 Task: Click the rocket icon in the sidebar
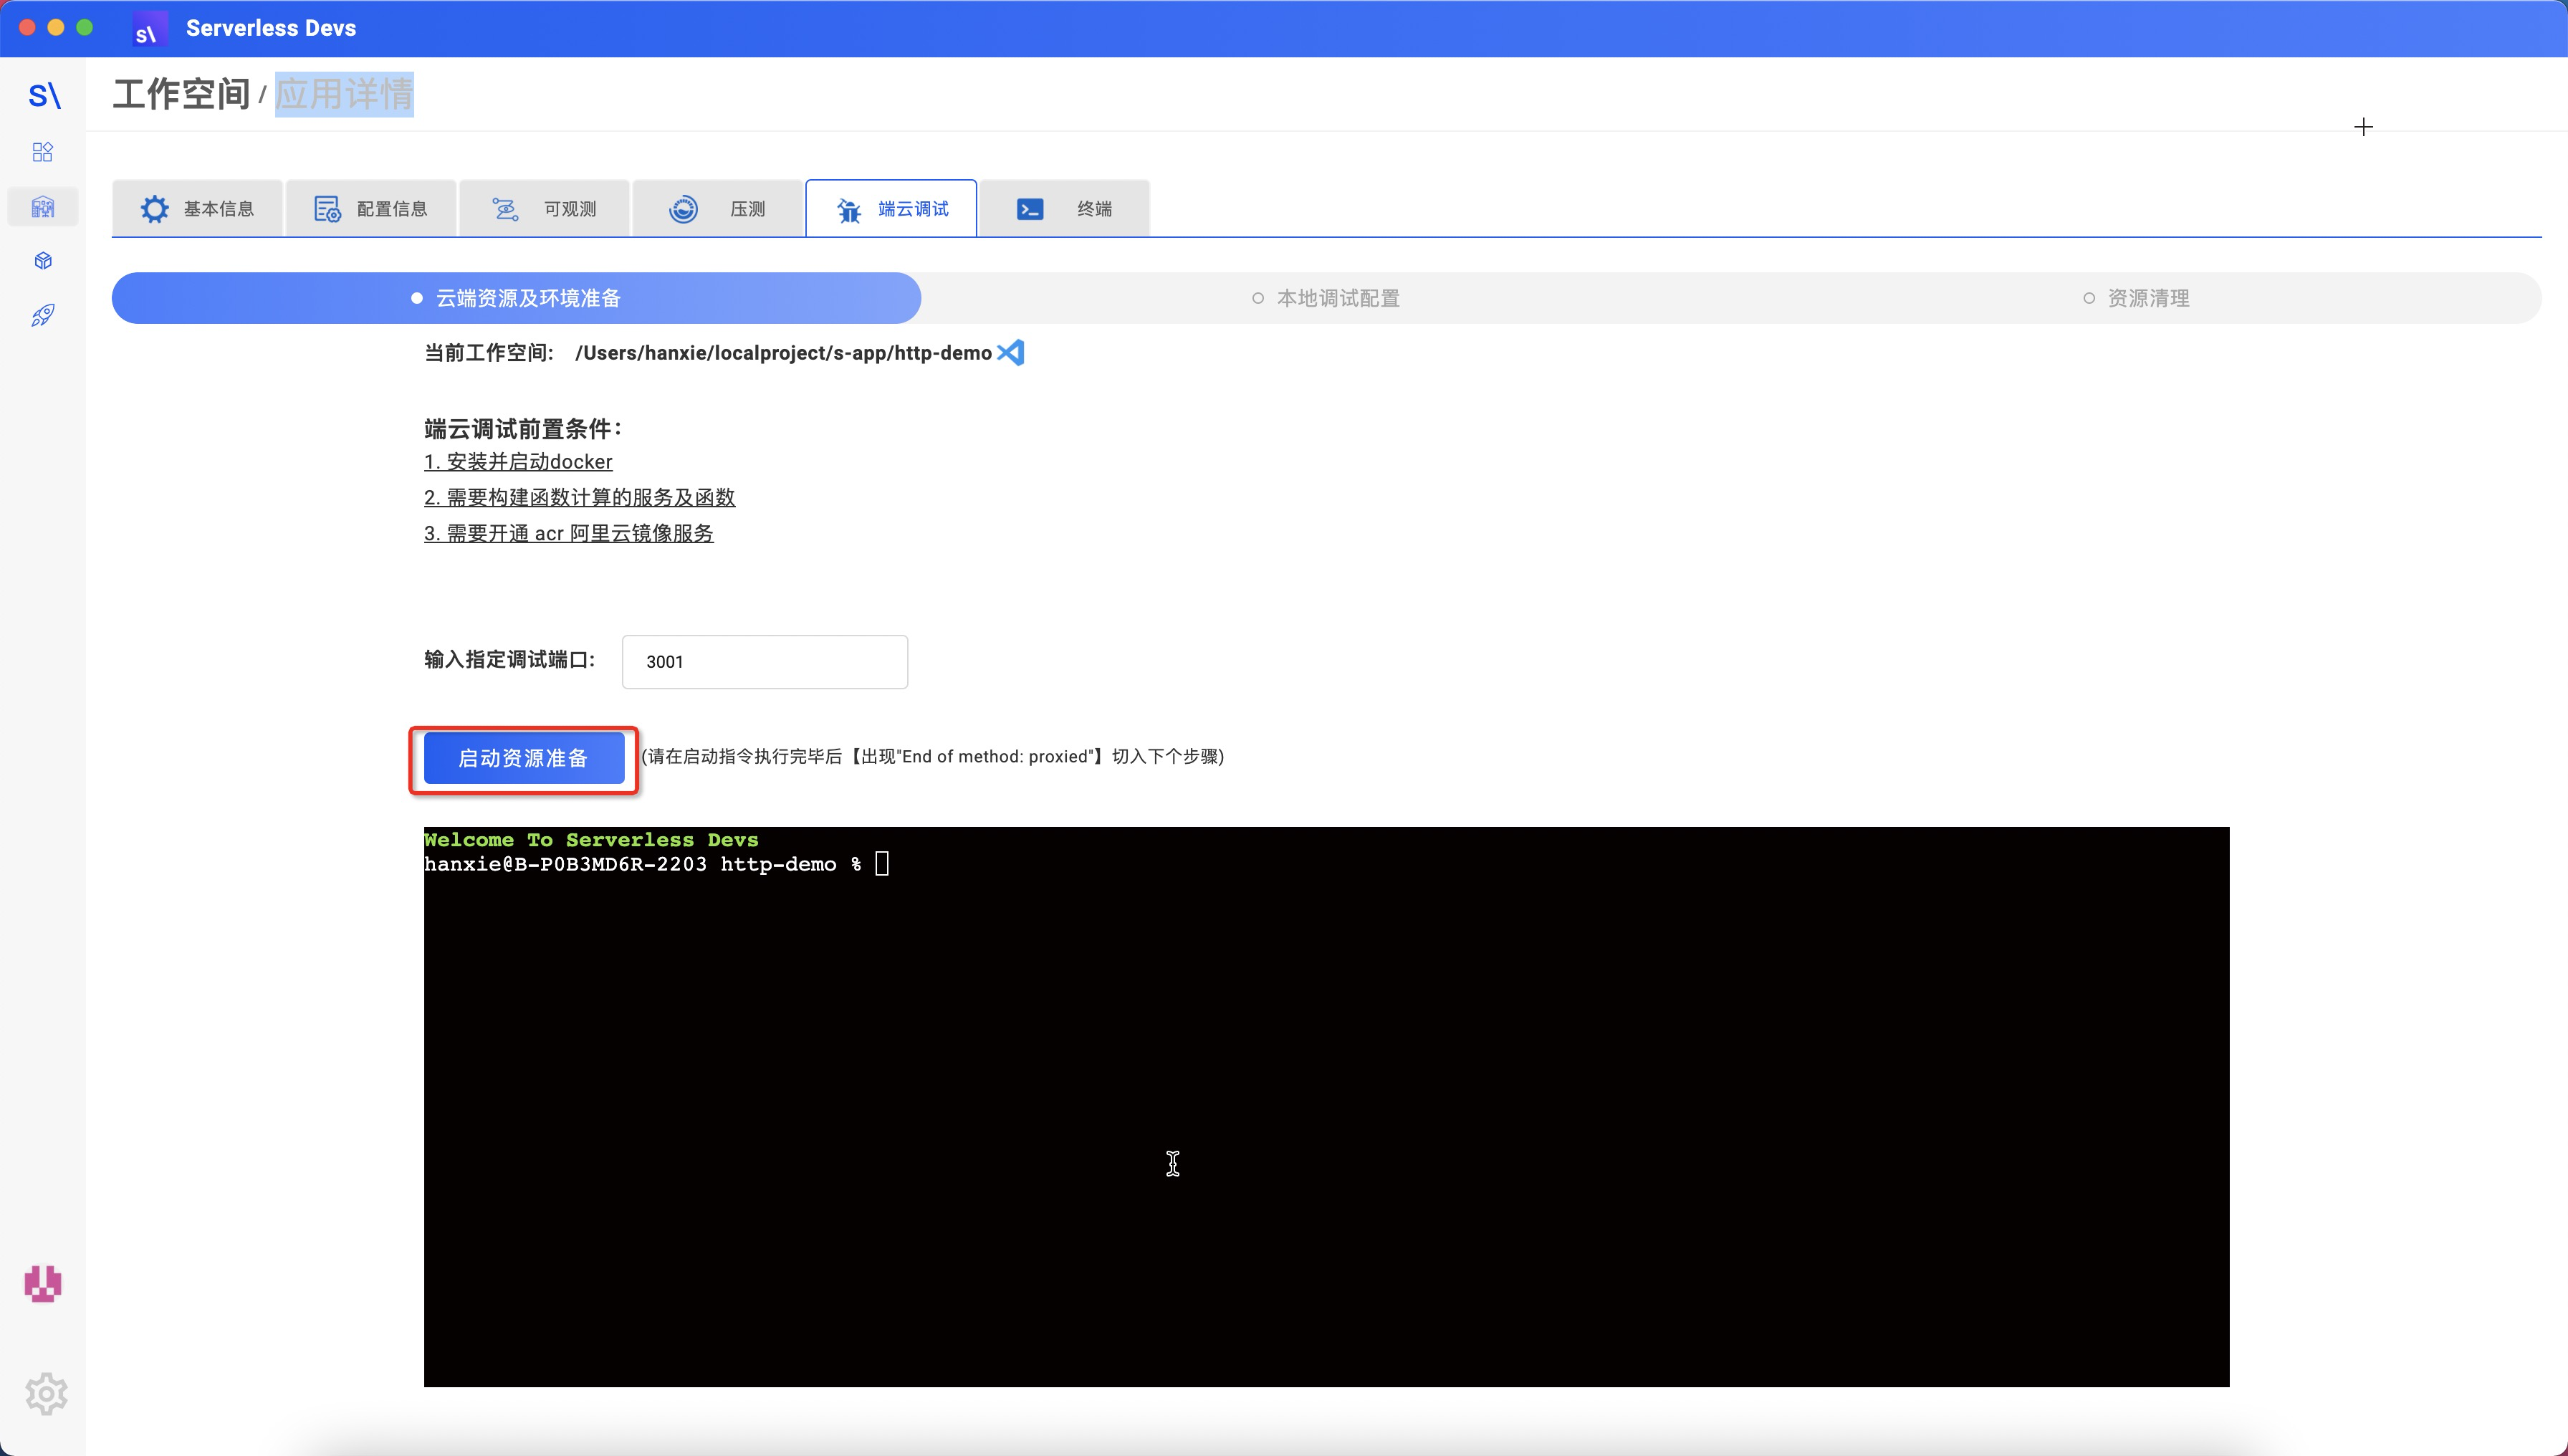pos(43,316)
